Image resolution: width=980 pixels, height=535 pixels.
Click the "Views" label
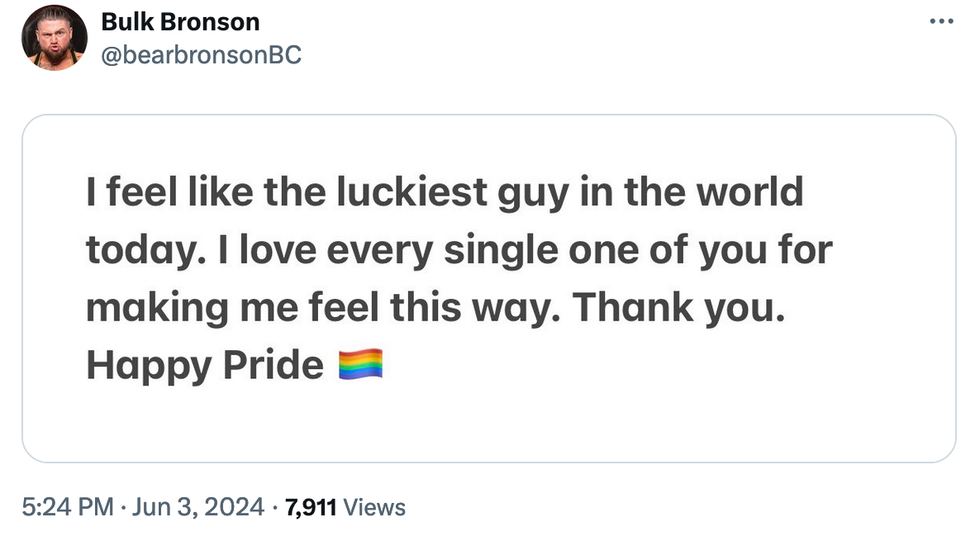374,507
